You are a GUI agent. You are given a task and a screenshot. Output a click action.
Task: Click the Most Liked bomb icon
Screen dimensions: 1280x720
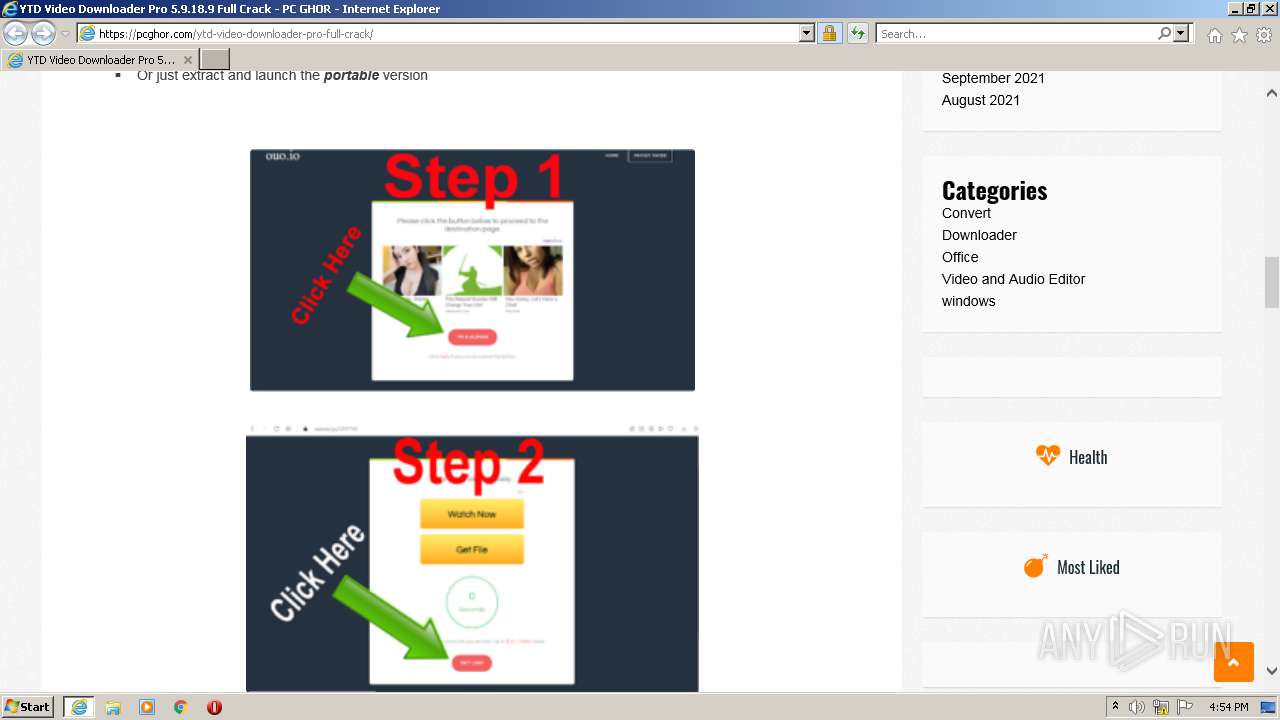tap(1035, 566)
